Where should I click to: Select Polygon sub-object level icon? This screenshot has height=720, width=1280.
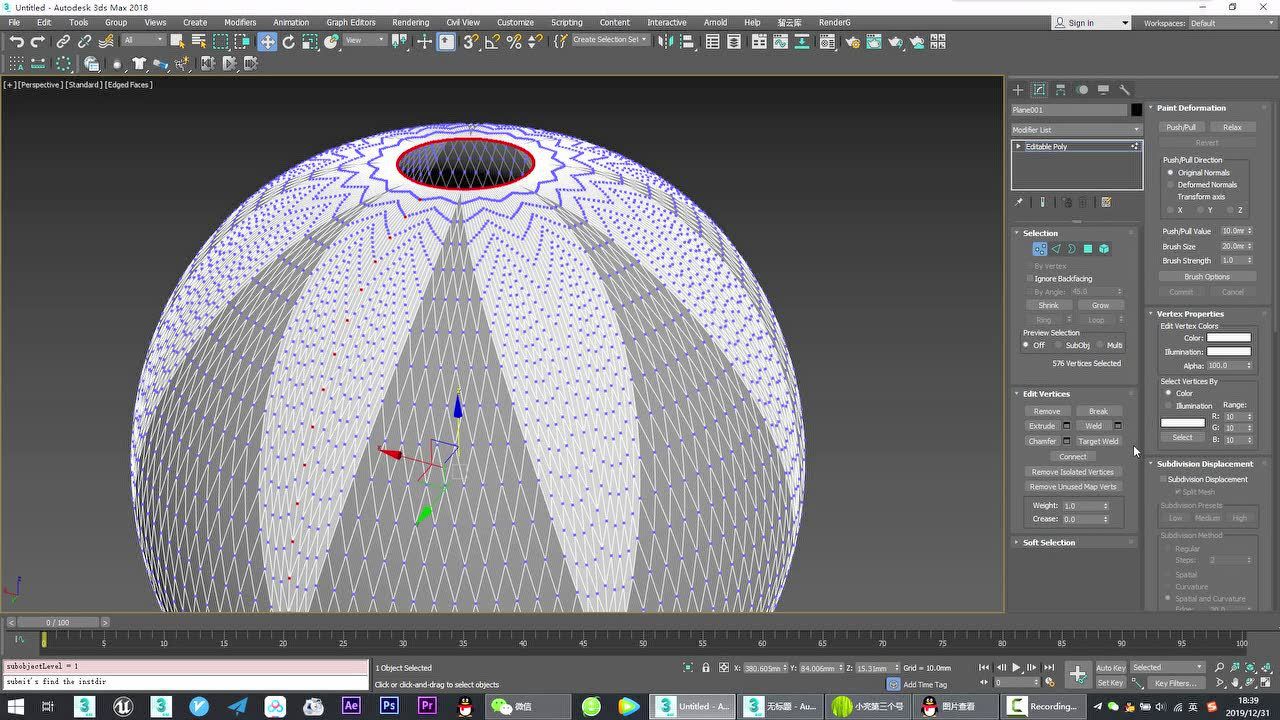1088,249
